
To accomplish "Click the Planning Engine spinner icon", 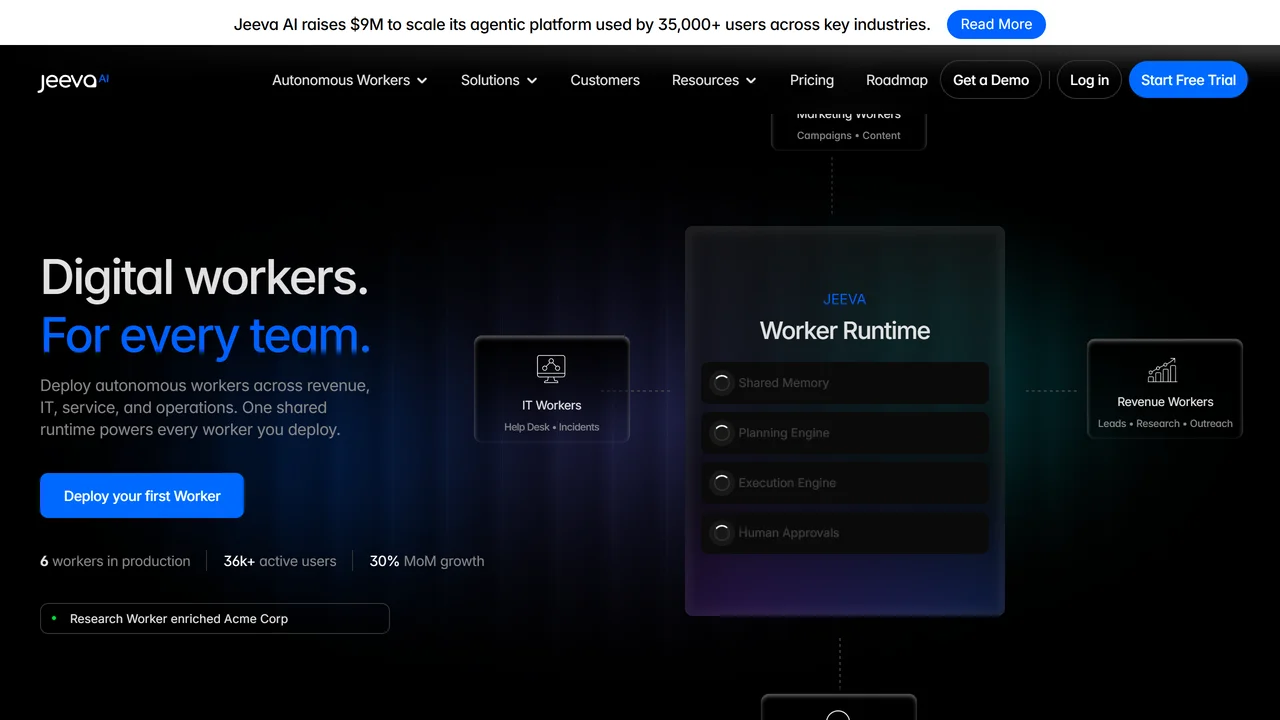I will (x=721, y=433).
